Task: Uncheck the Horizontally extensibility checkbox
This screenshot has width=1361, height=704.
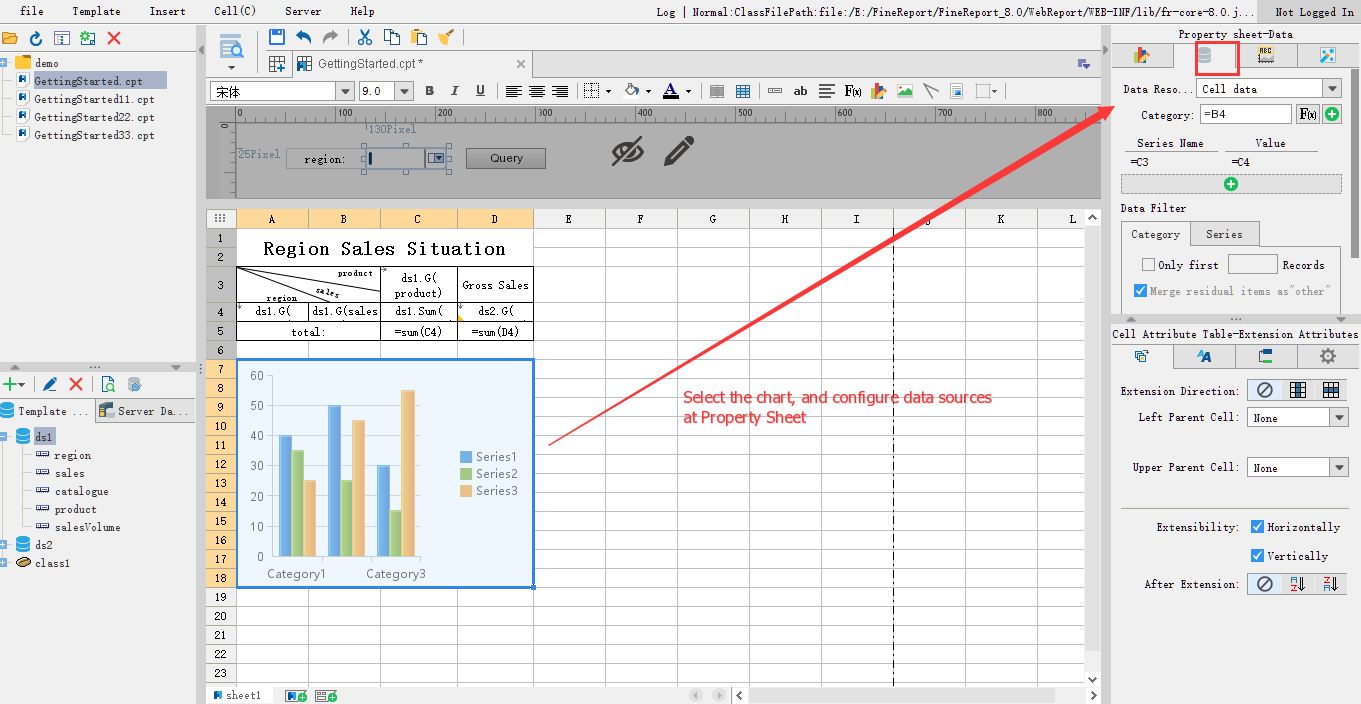Action: [x=1258, y=527]
